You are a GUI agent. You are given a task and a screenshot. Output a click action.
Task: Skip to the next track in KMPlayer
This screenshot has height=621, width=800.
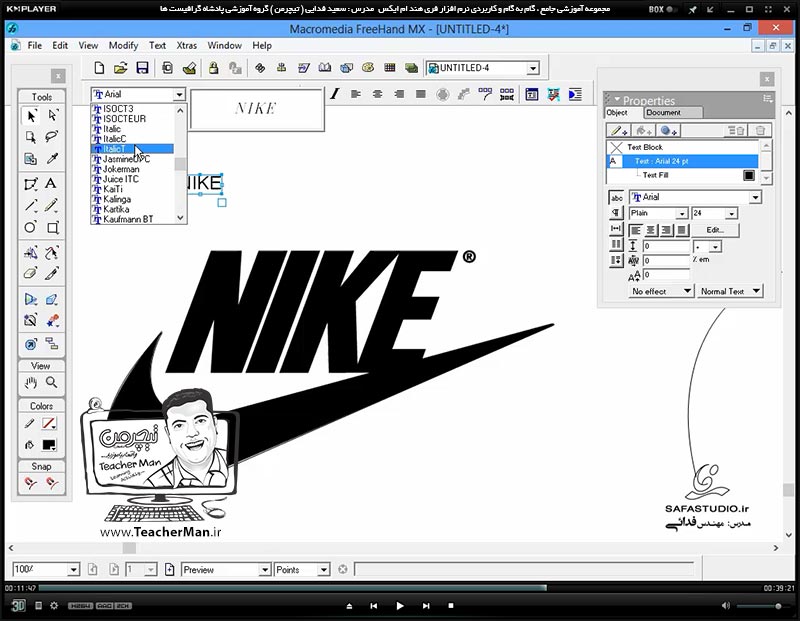(x=426, y=606)
